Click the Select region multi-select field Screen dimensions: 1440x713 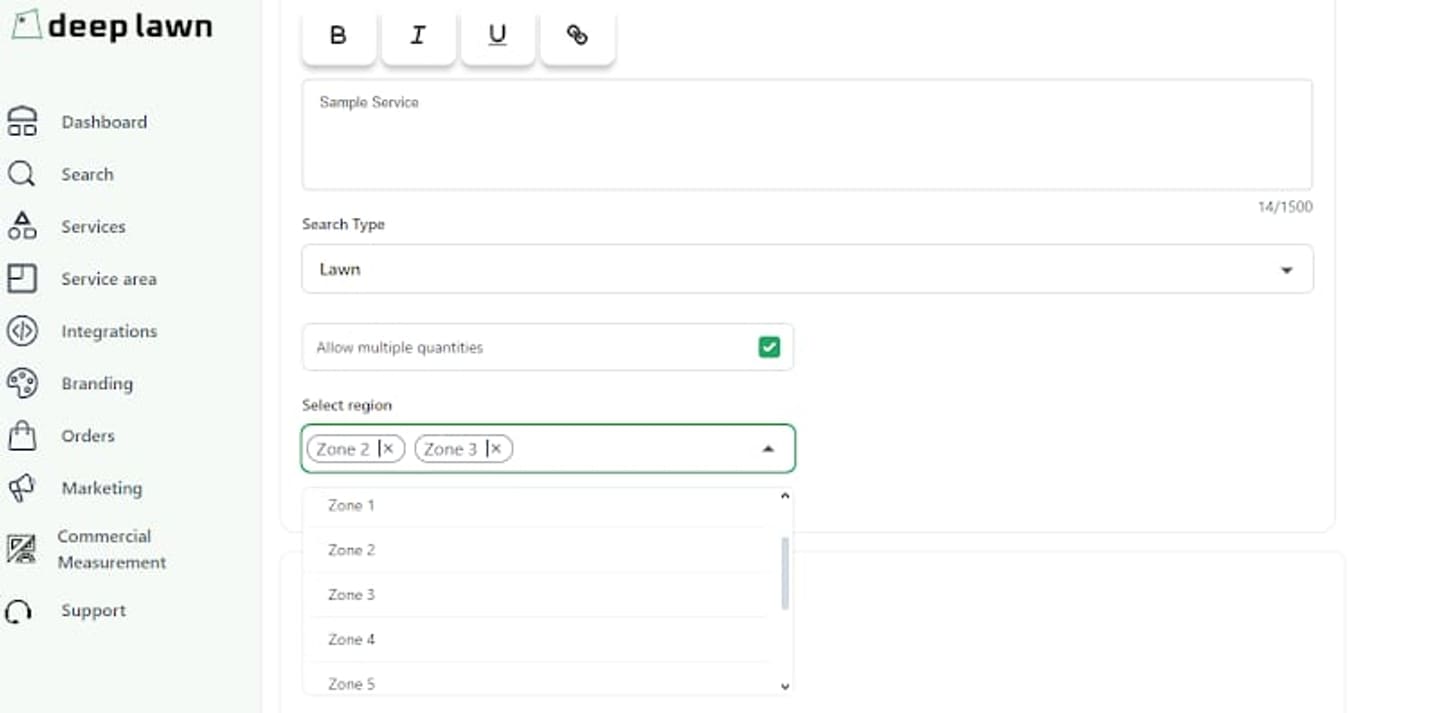[x=548, y=449]
